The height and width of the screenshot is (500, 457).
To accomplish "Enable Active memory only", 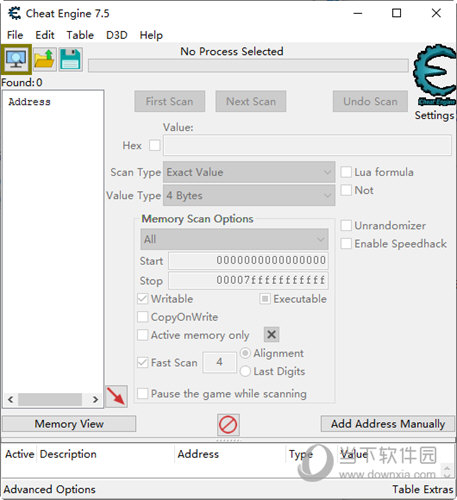I will tap(142, 335).
